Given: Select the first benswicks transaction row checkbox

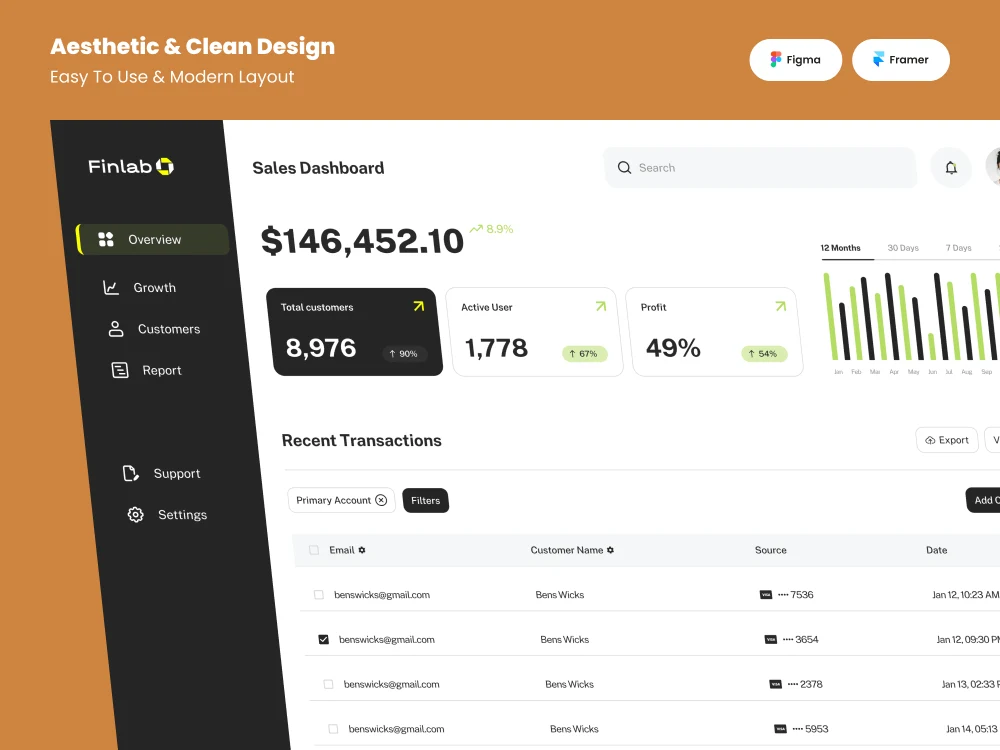Looking at the screenshot, I should point(318,594).
